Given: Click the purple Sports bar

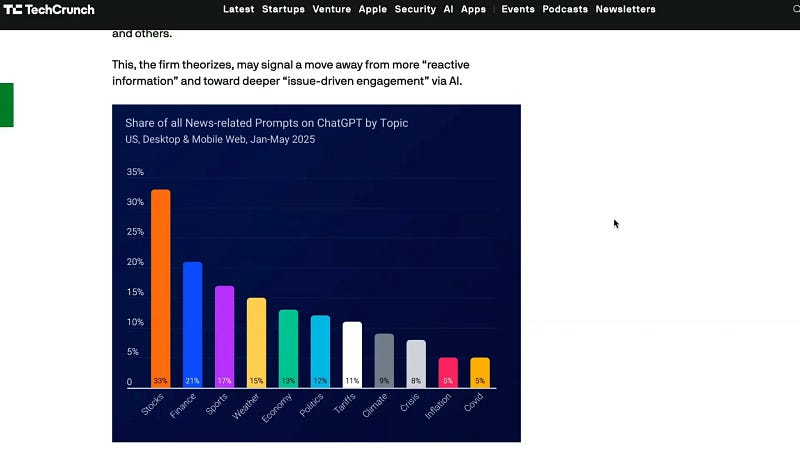Looking at the screenshot, I should point(224,336).
